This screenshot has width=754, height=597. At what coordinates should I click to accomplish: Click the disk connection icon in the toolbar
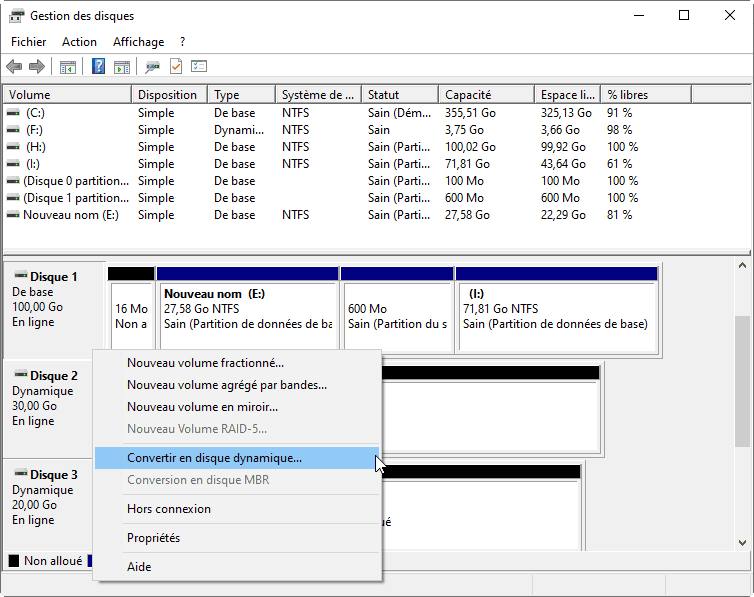tap(152, 67)
